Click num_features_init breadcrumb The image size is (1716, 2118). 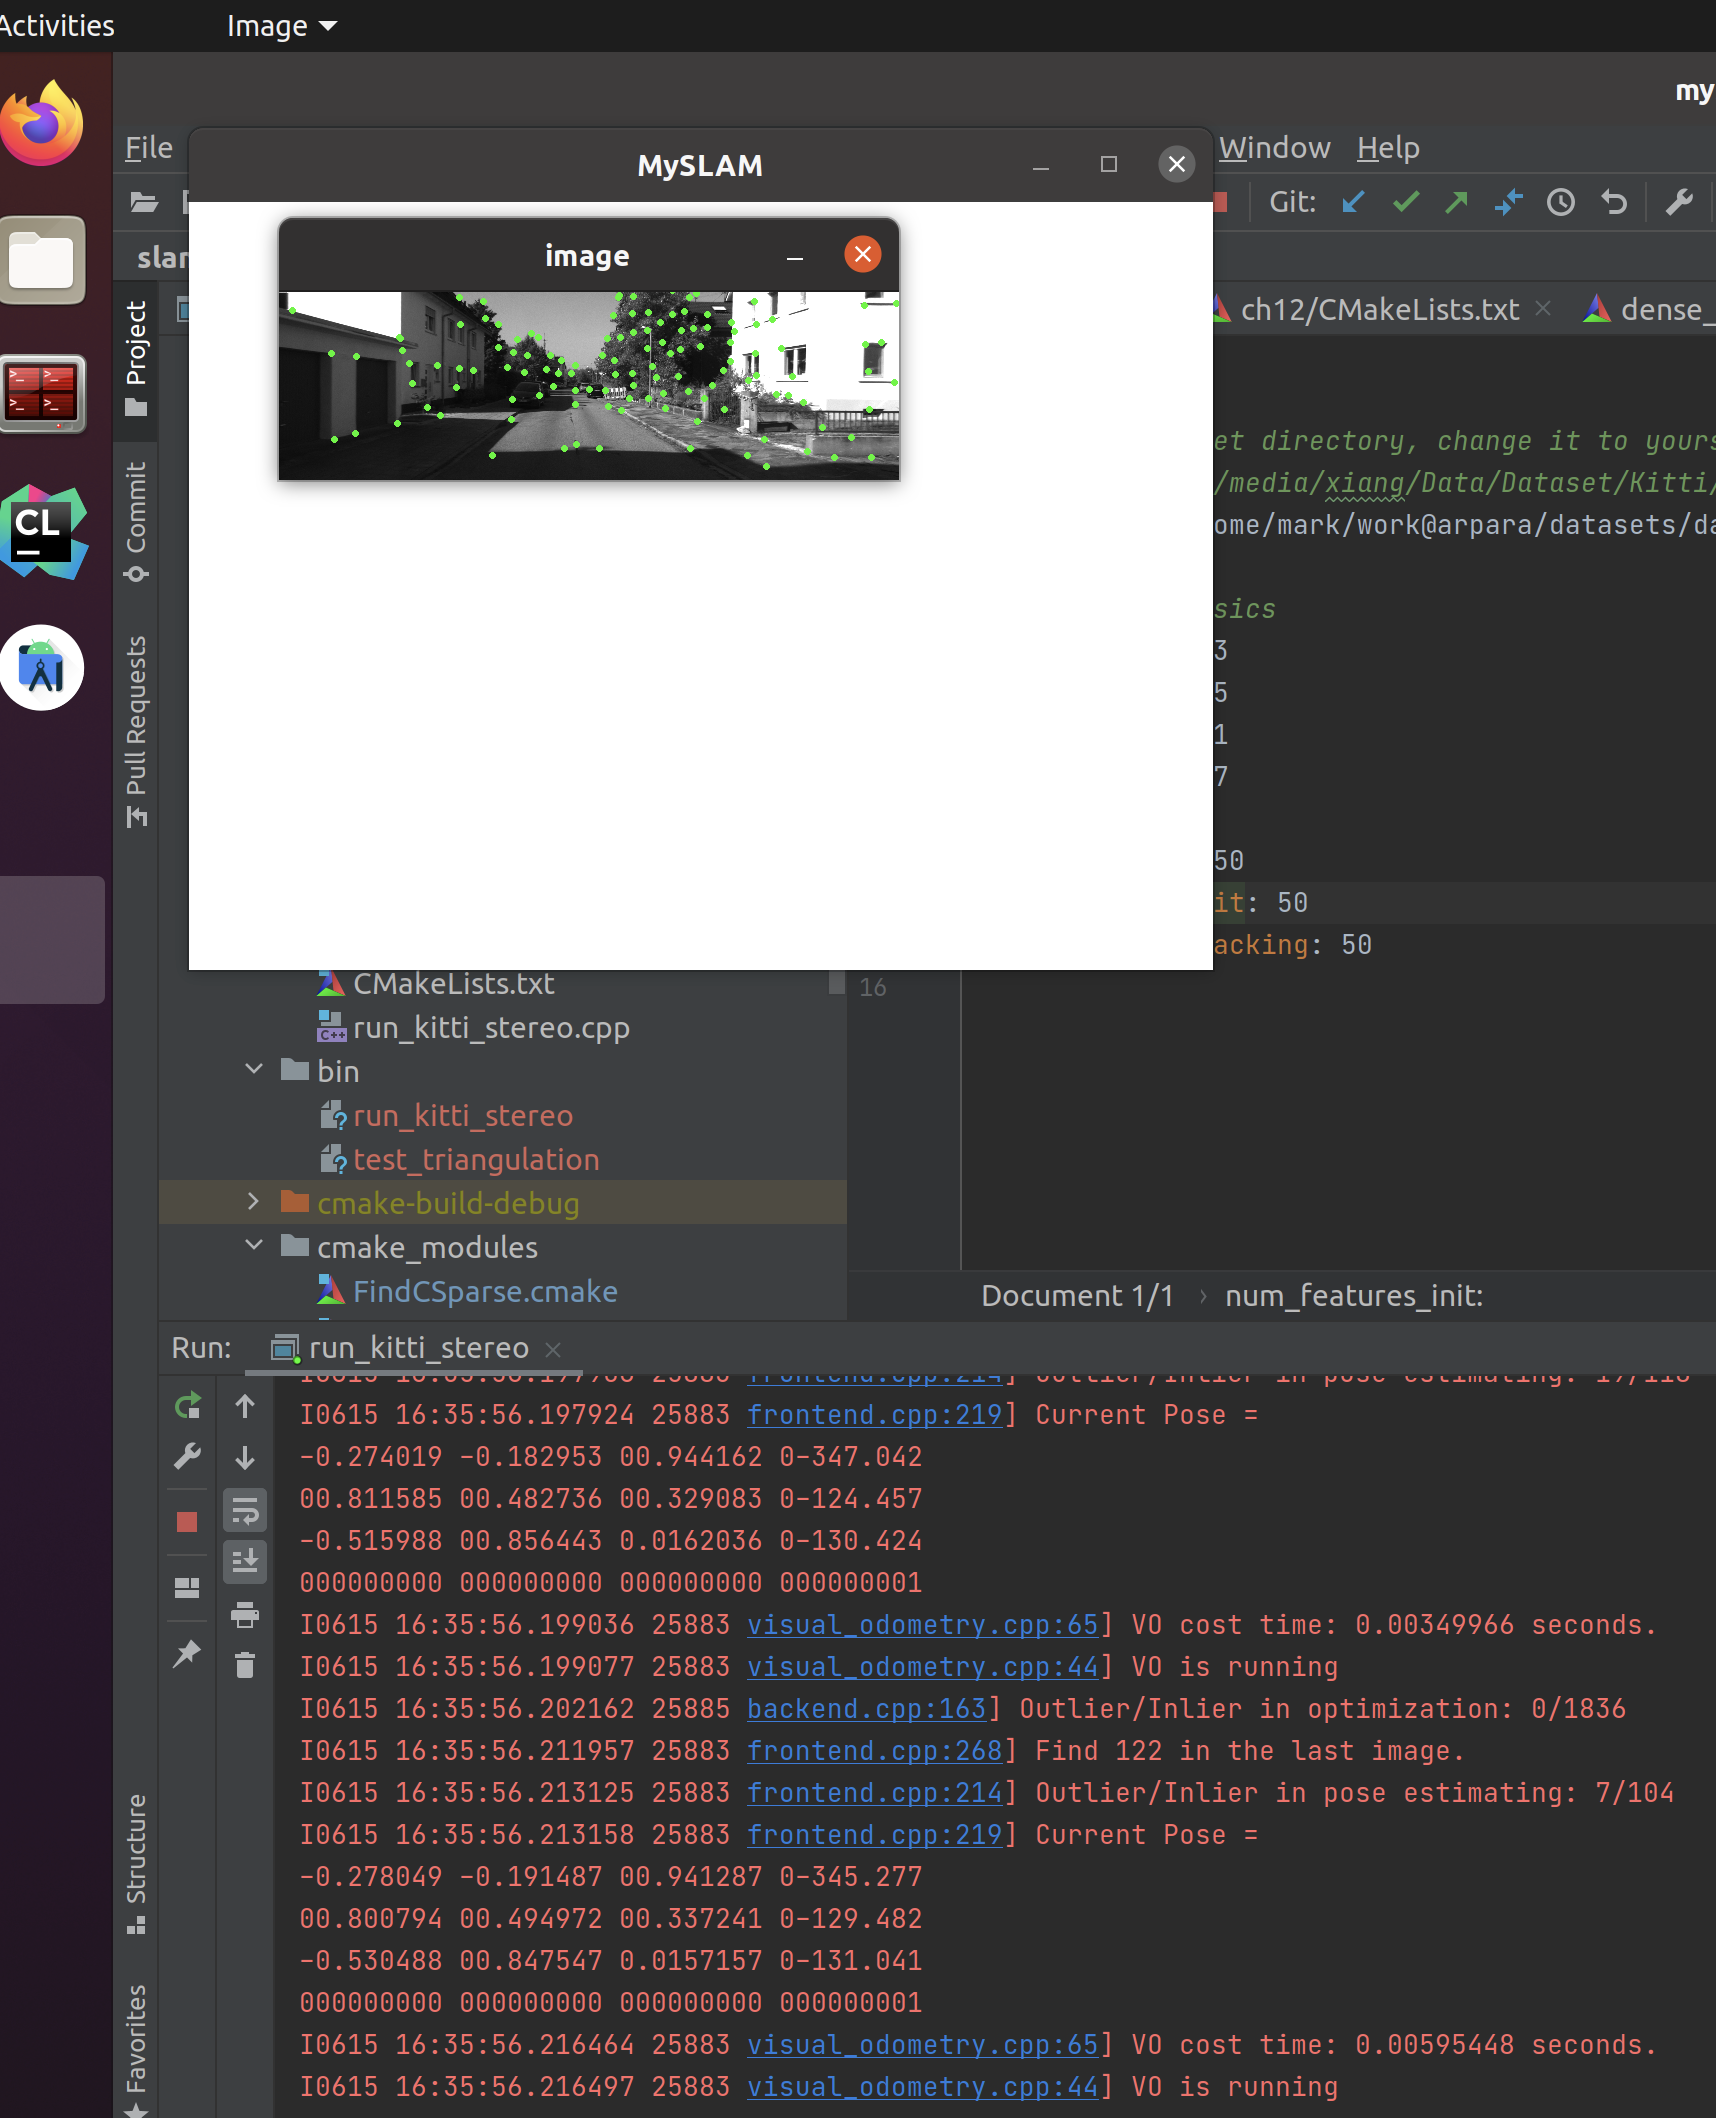pos(1354,1296)
